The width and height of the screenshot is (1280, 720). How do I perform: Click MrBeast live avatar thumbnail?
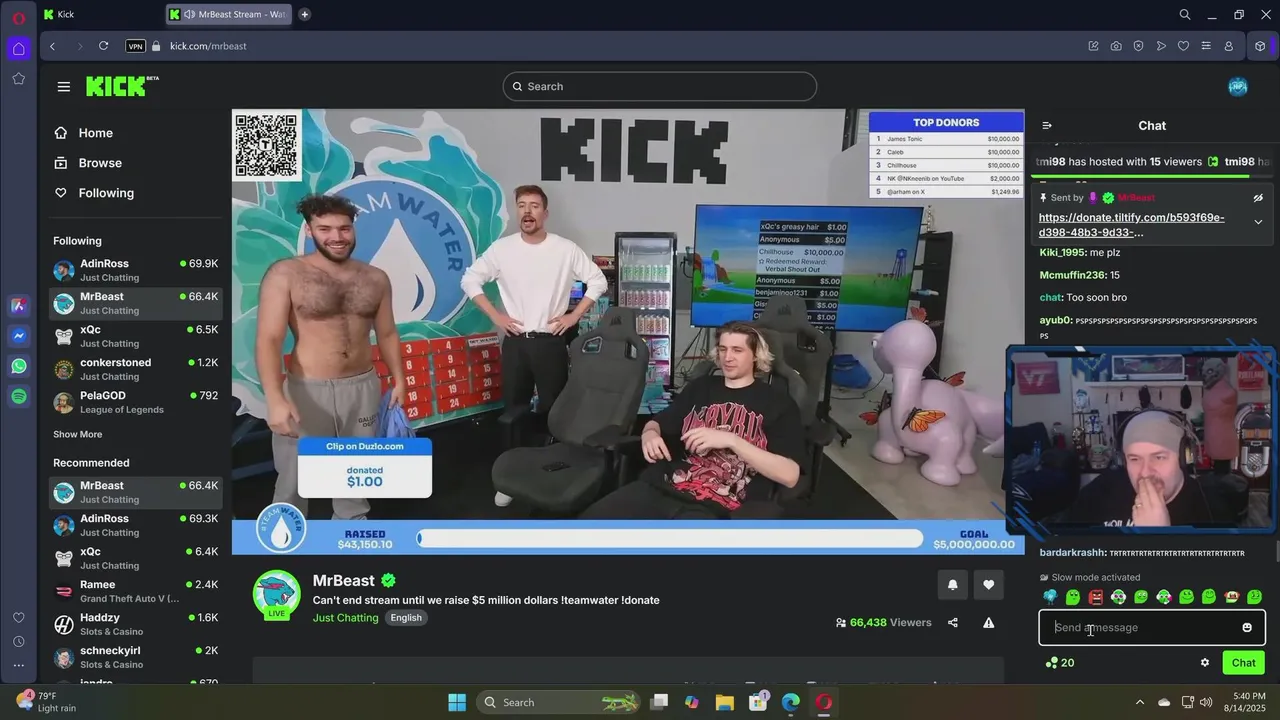(277, 596)
